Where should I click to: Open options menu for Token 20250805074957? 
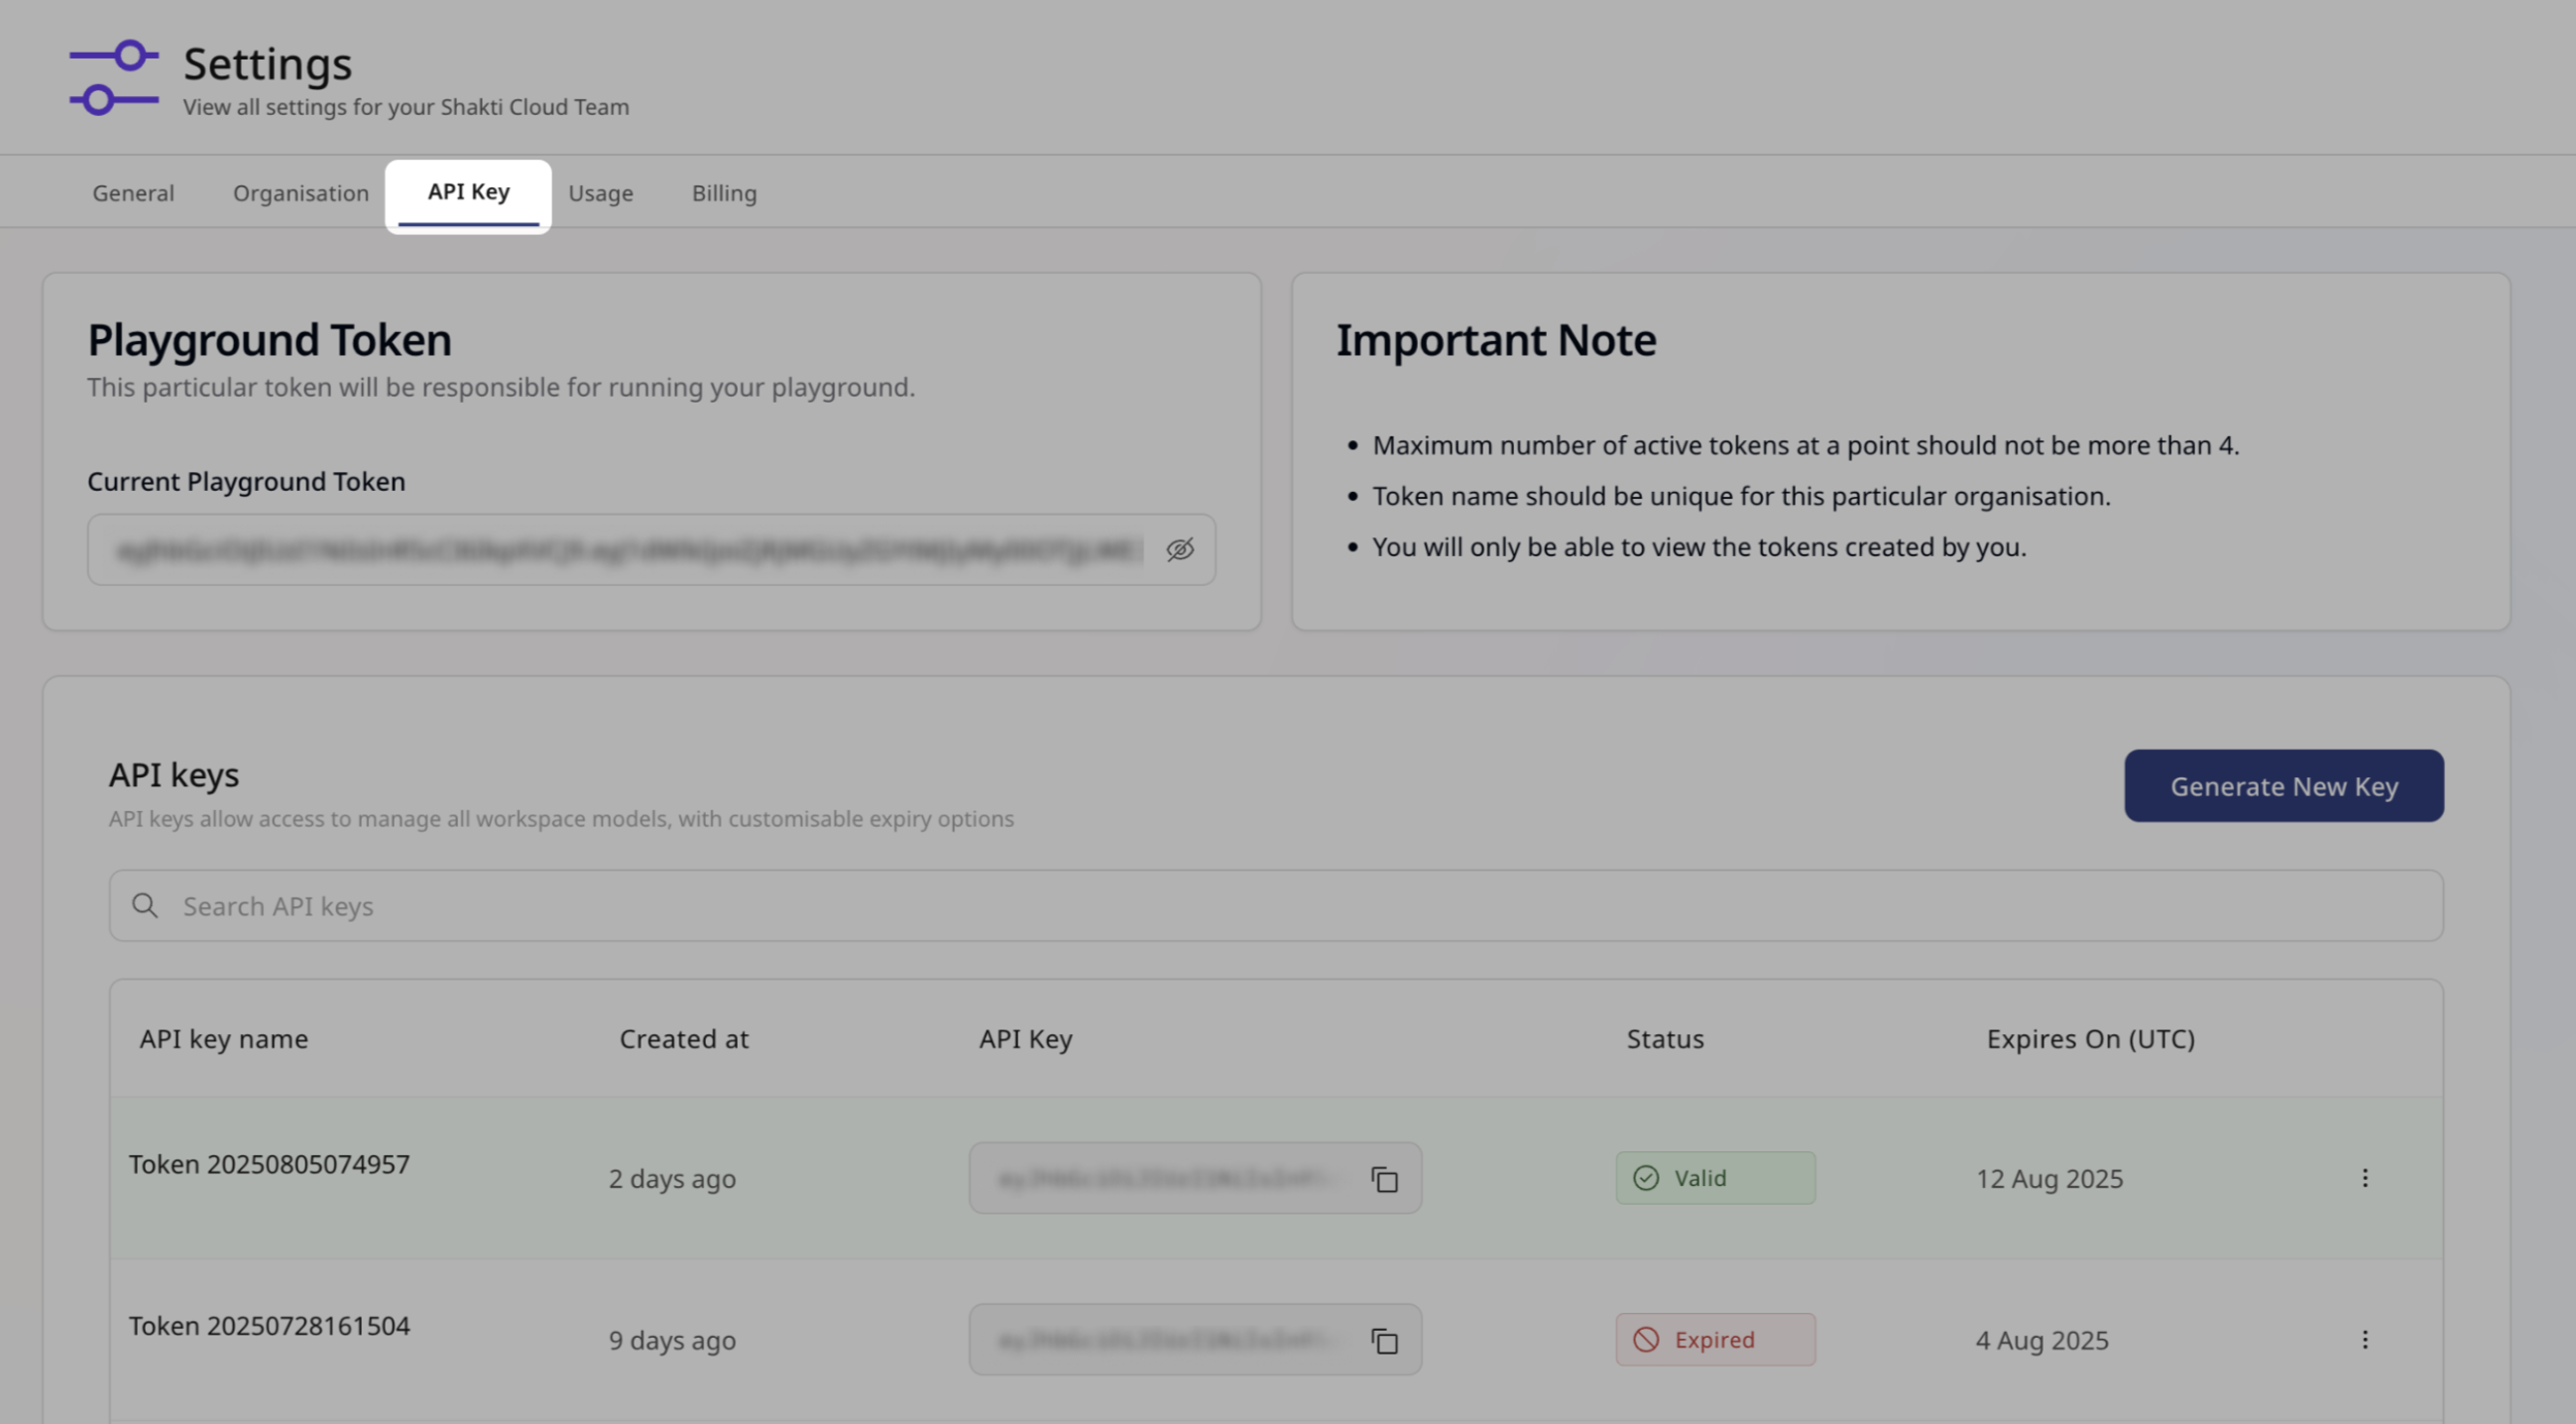pyautogui.click(x=2366, y=1178)
